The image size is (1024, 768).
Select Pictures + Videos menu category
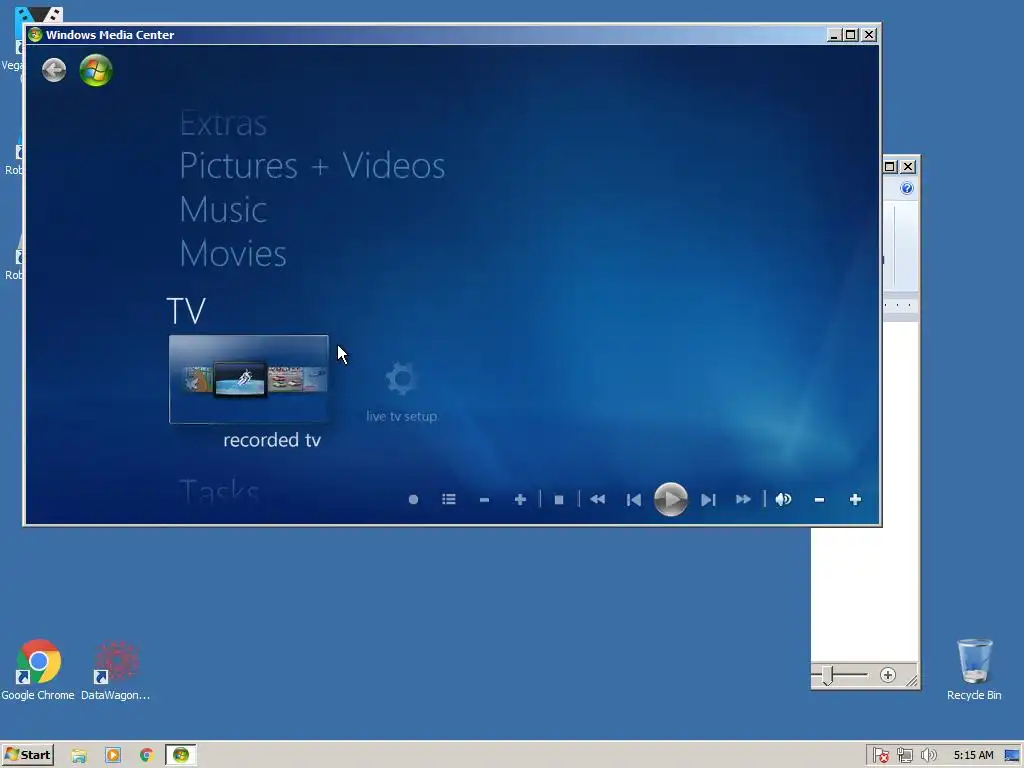point(312,166)
